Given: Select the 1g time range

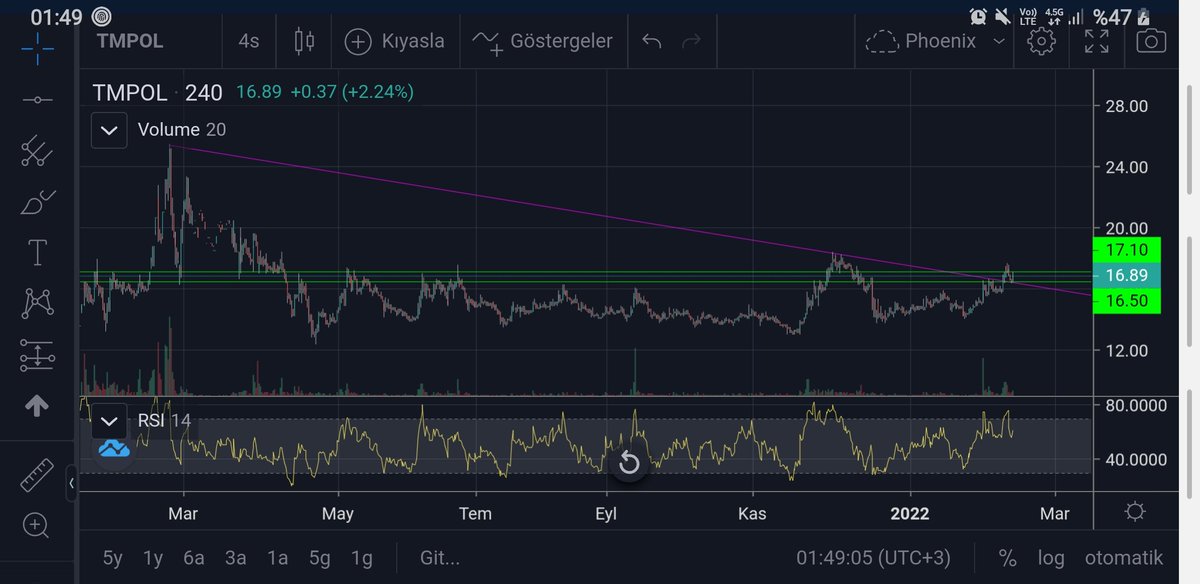Looking at the screenshot, I should 361,558.
